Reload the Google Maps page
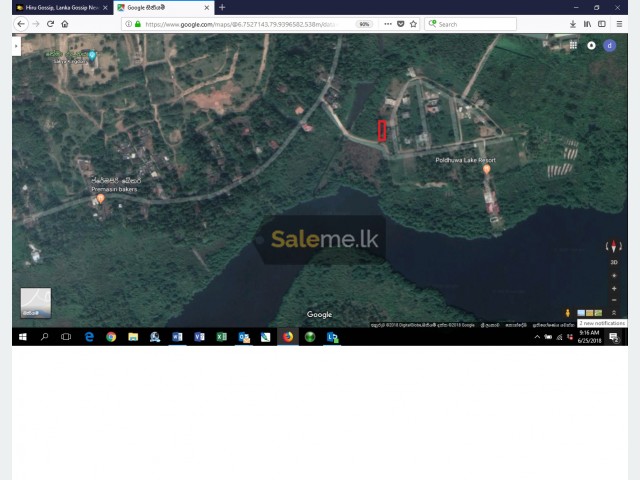 tap(50, 24)
